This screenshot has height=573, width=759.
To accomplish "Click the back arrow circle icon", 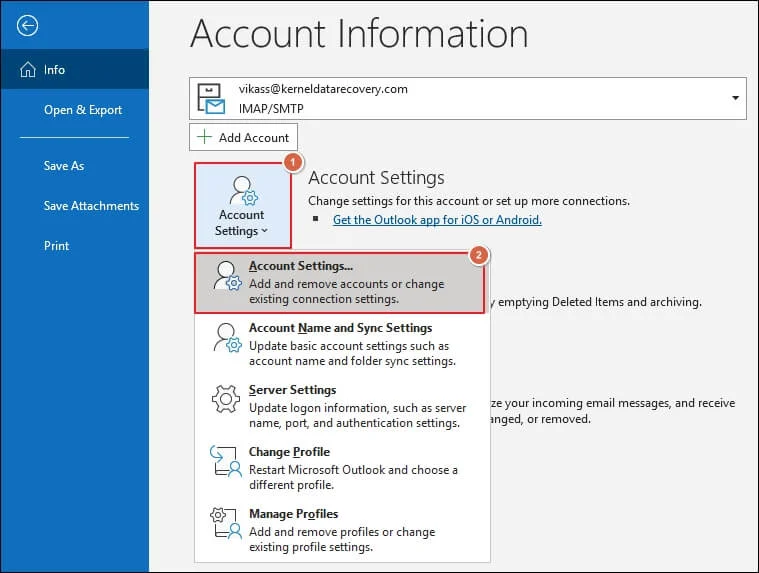I will [27, 26].
